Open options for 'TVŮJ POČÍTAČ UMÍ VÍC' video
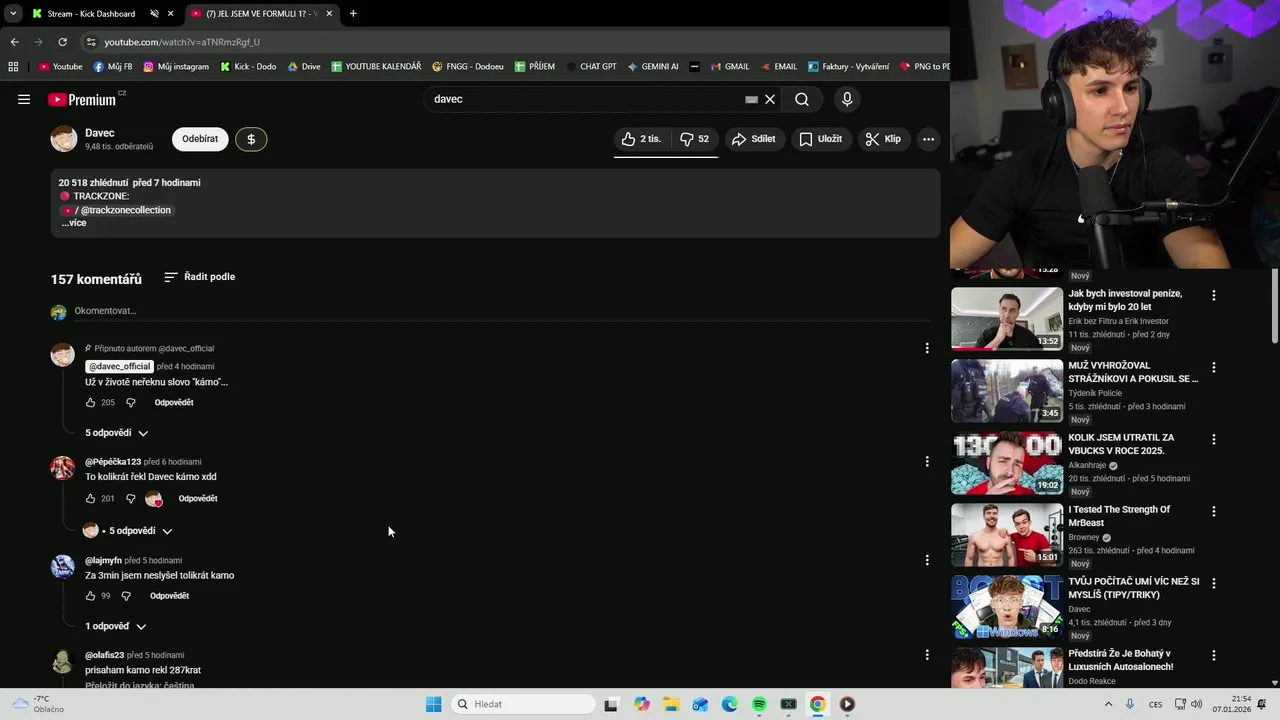The width and height of the screenshot is (1280, 720). pyautogui.click(x=1214, y=583)
